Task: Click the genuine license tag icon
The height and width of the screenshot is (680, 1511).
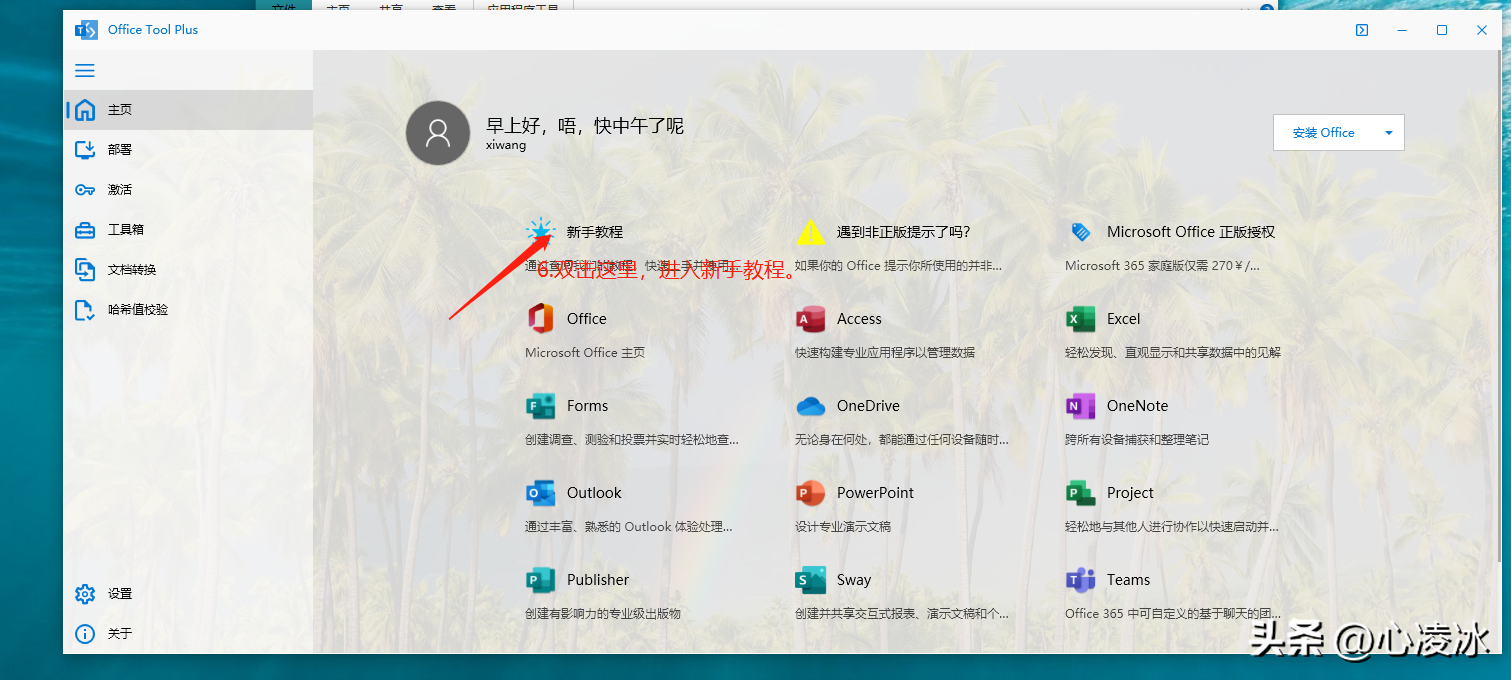Action: pyautogui.click(x=1081, y=232)
